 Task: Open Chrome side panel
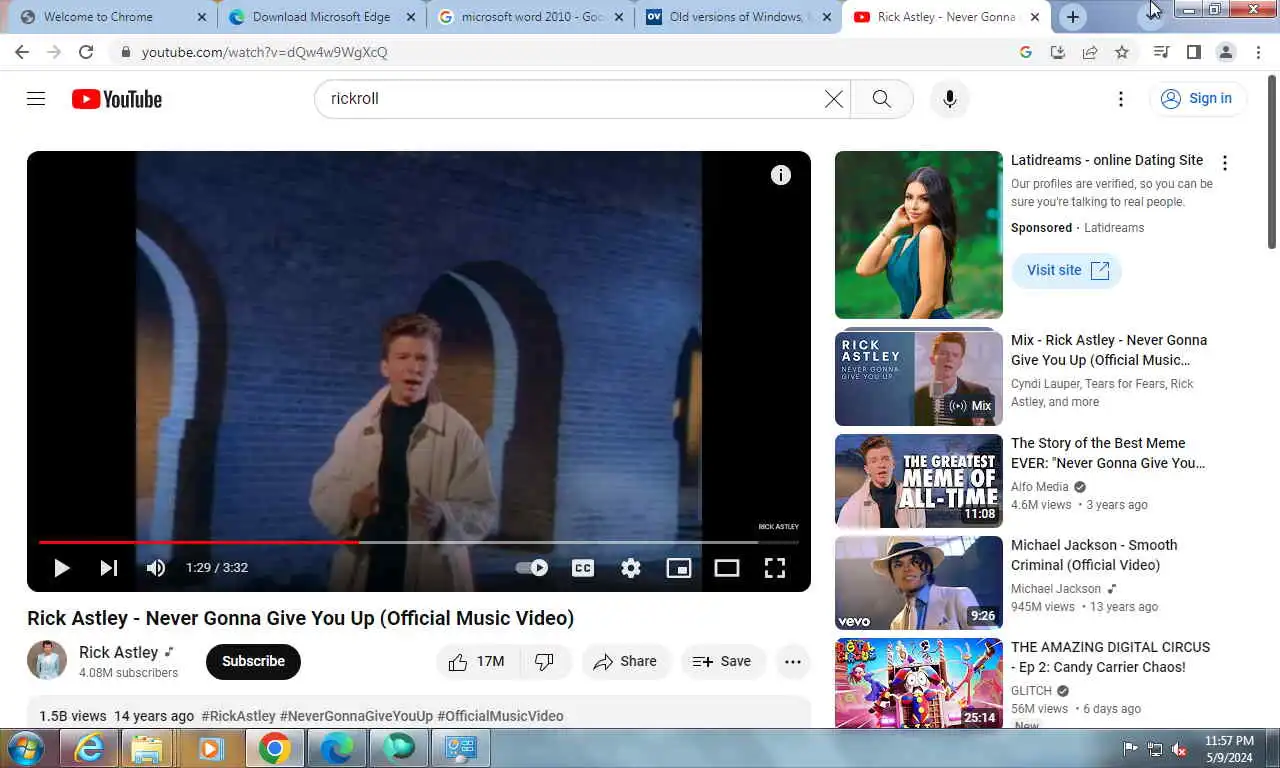1193,52
